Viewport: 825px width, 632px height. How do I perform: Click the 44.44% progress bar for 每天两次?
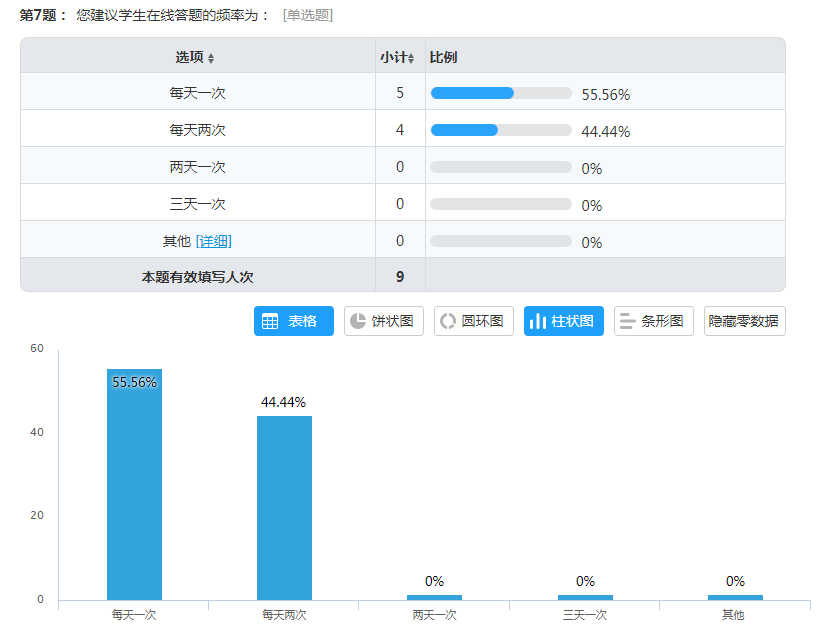click(501, 130)
